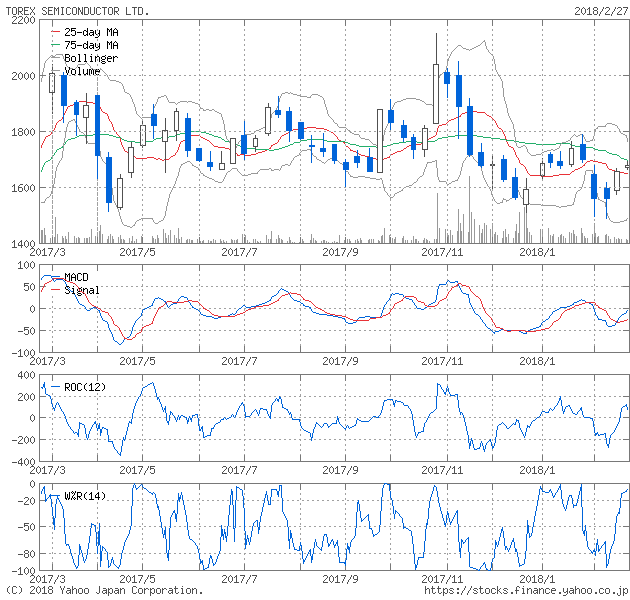
Task: Select the Bollinger legend entry
Action: [x=90, y=59]
